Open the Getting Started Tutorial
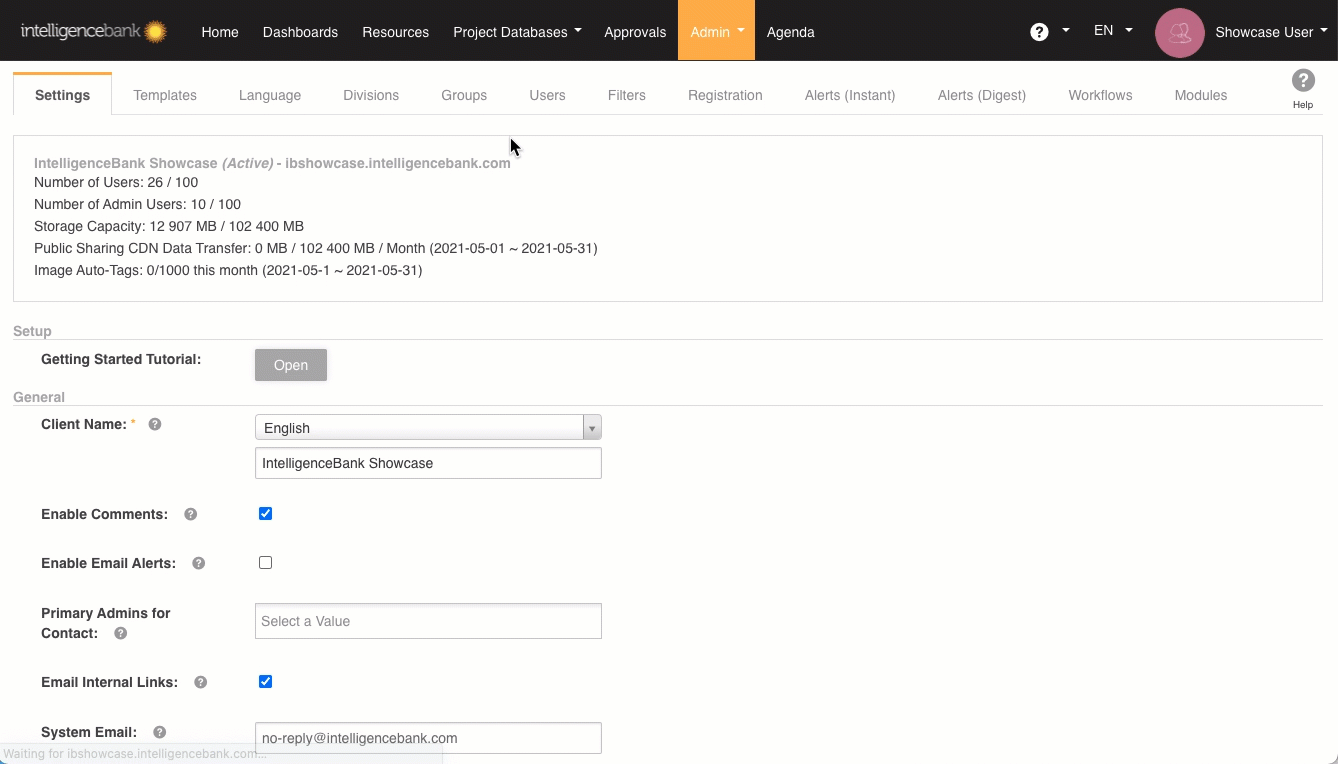 [x=291, y=365]
